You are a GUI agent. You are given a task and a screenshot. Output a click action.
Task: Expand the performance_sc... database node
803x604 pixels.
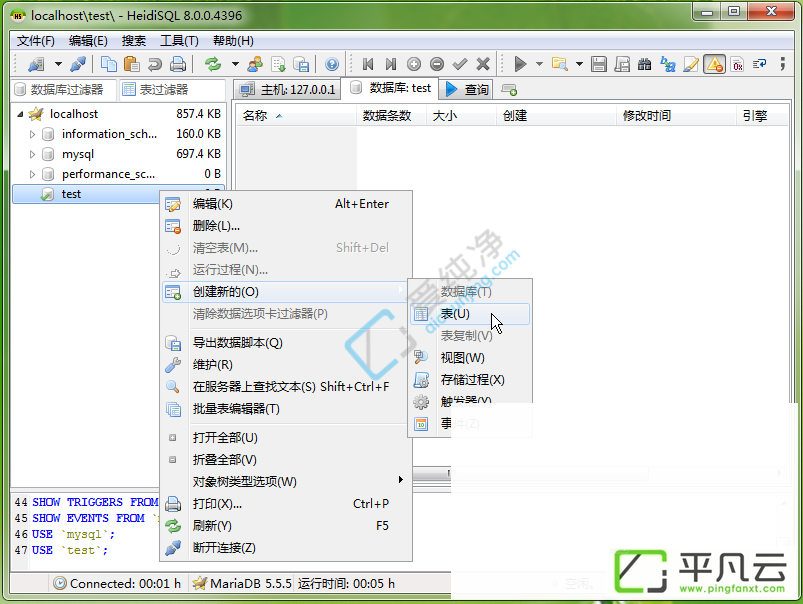pos(32,174)
